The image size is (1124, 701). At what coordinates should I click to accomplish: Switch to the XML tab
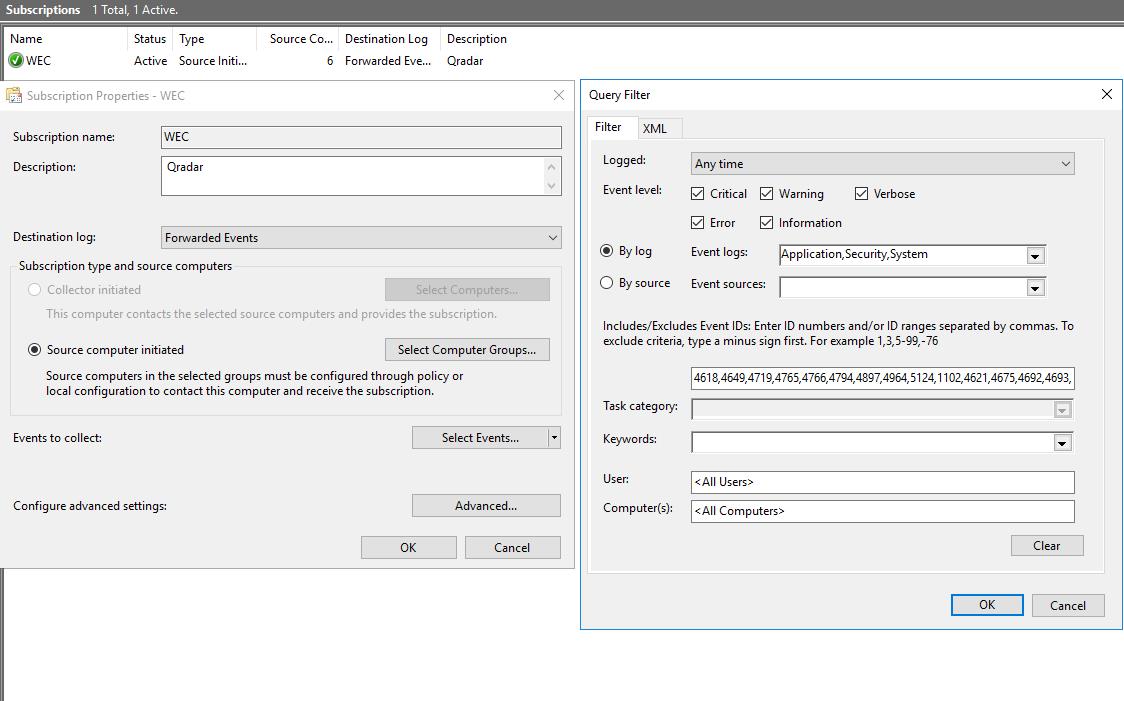point(658,128)
